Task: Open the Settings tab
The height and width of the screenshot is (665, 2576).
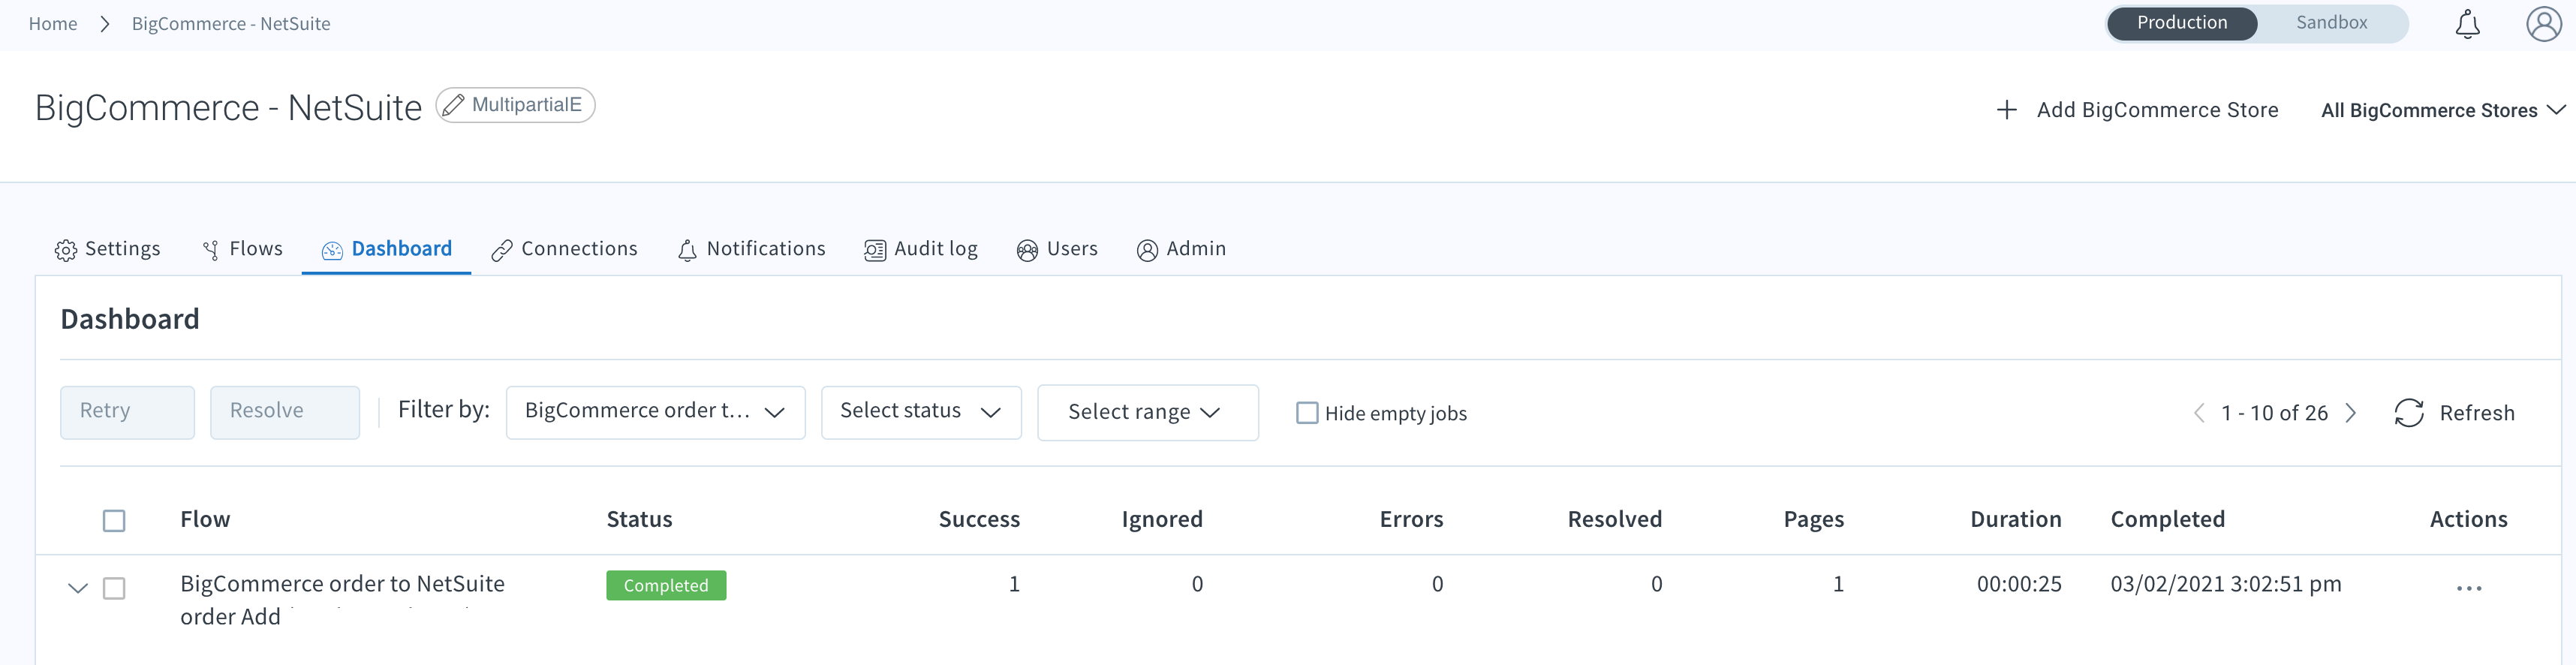Action: (108, 249)
